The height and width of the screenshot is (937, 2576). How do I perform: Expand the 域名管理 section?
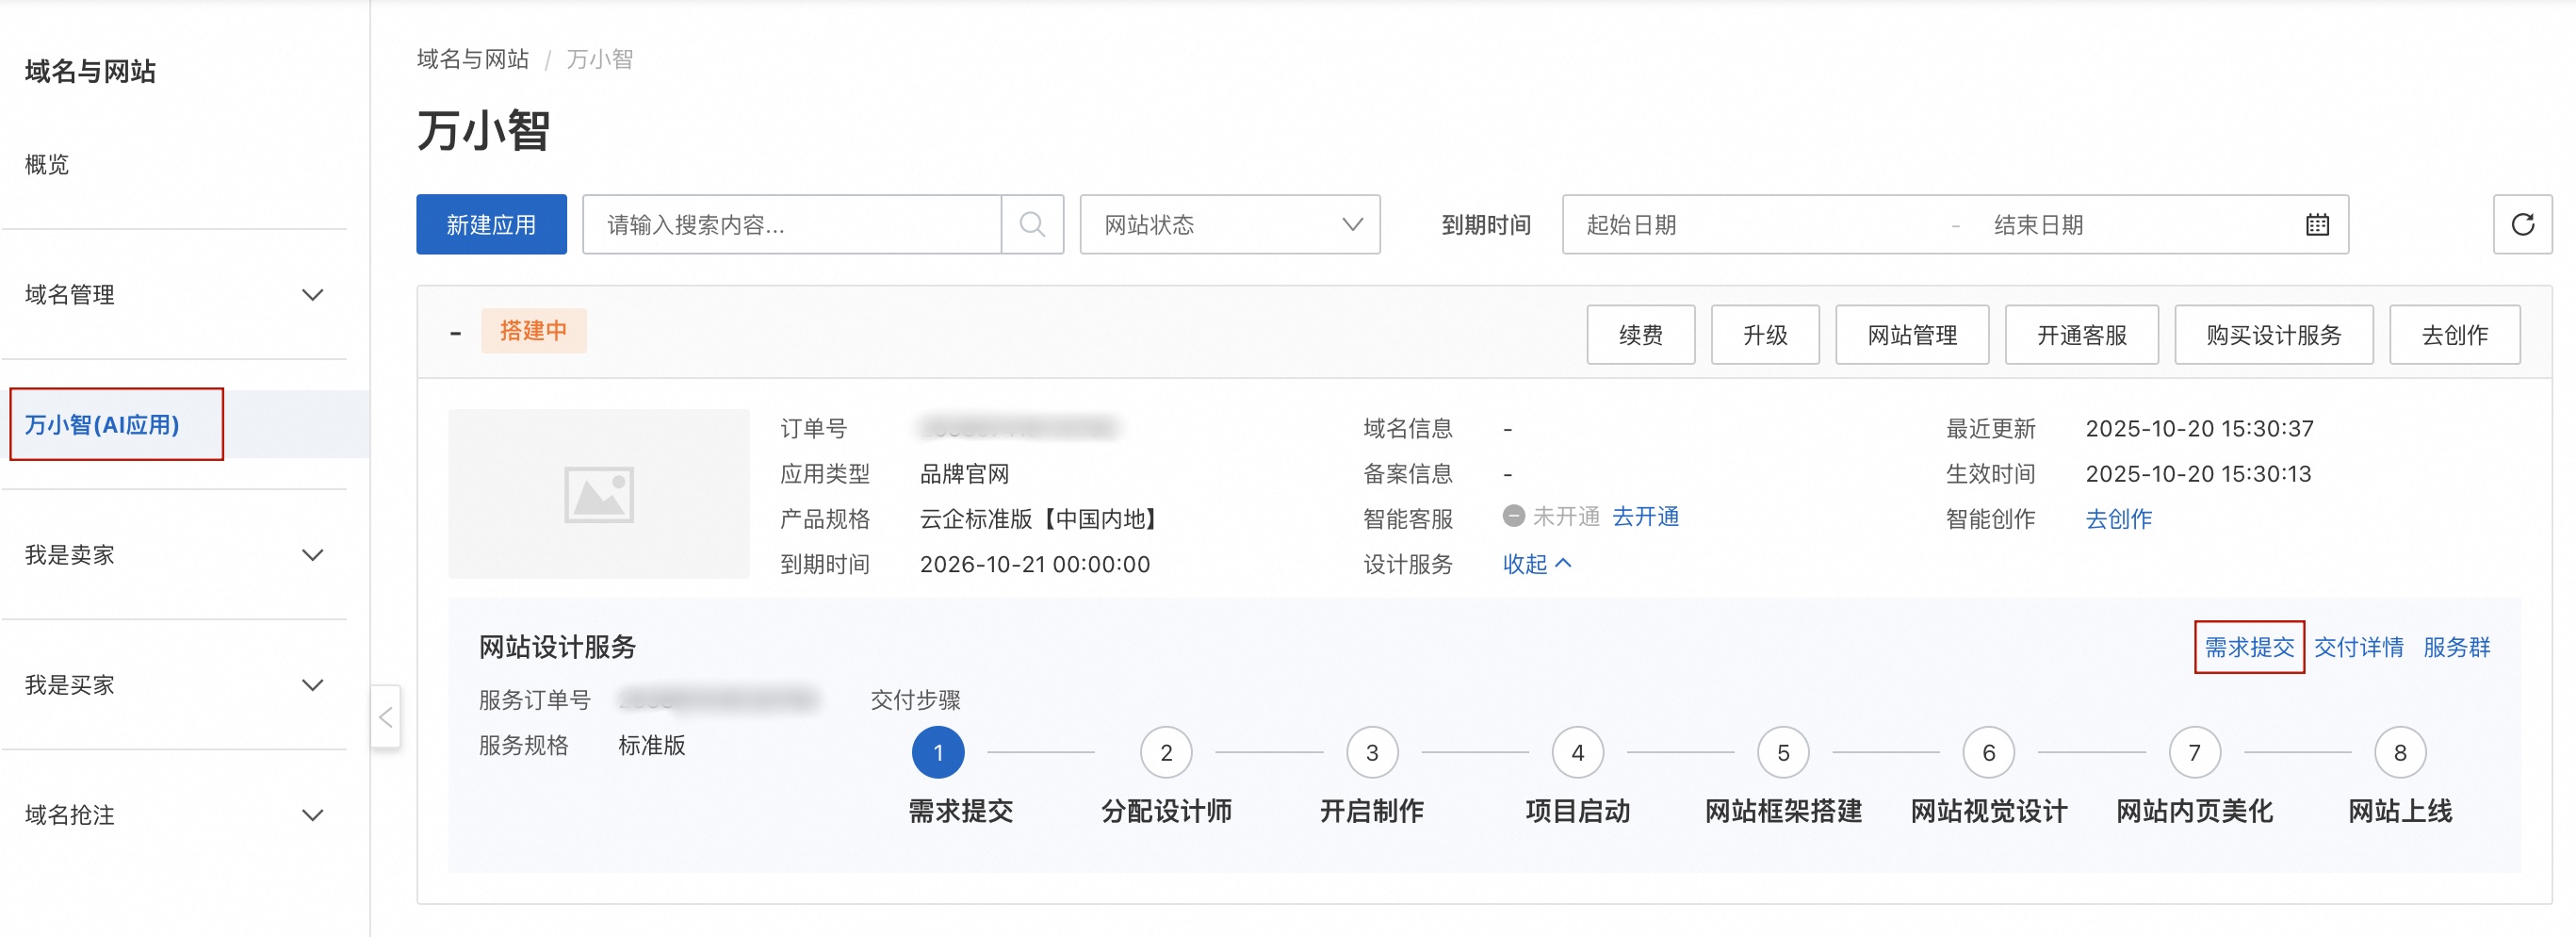[x=175, y=295]
